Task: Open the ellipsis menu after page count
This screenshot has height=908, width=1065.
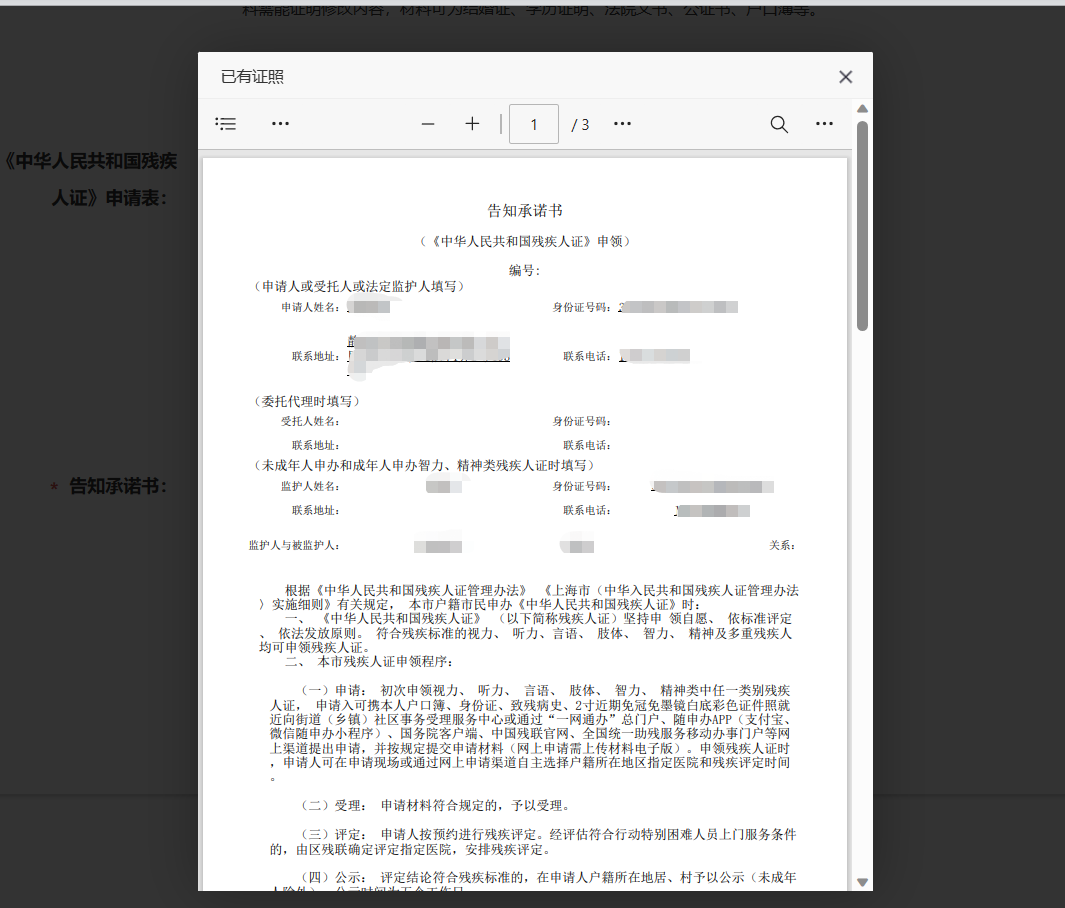Action: pyautogui.click(x=622, y=124)
